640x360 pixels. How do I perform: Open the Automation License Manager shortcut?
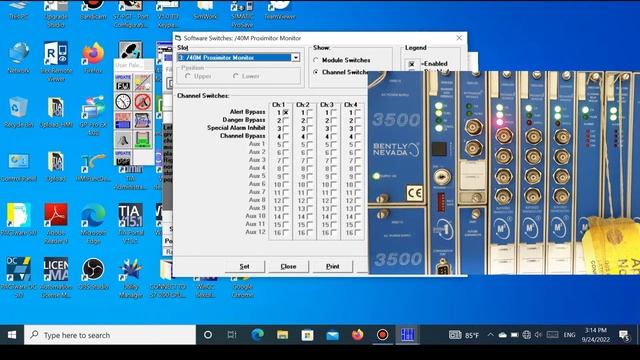point(56,278)
